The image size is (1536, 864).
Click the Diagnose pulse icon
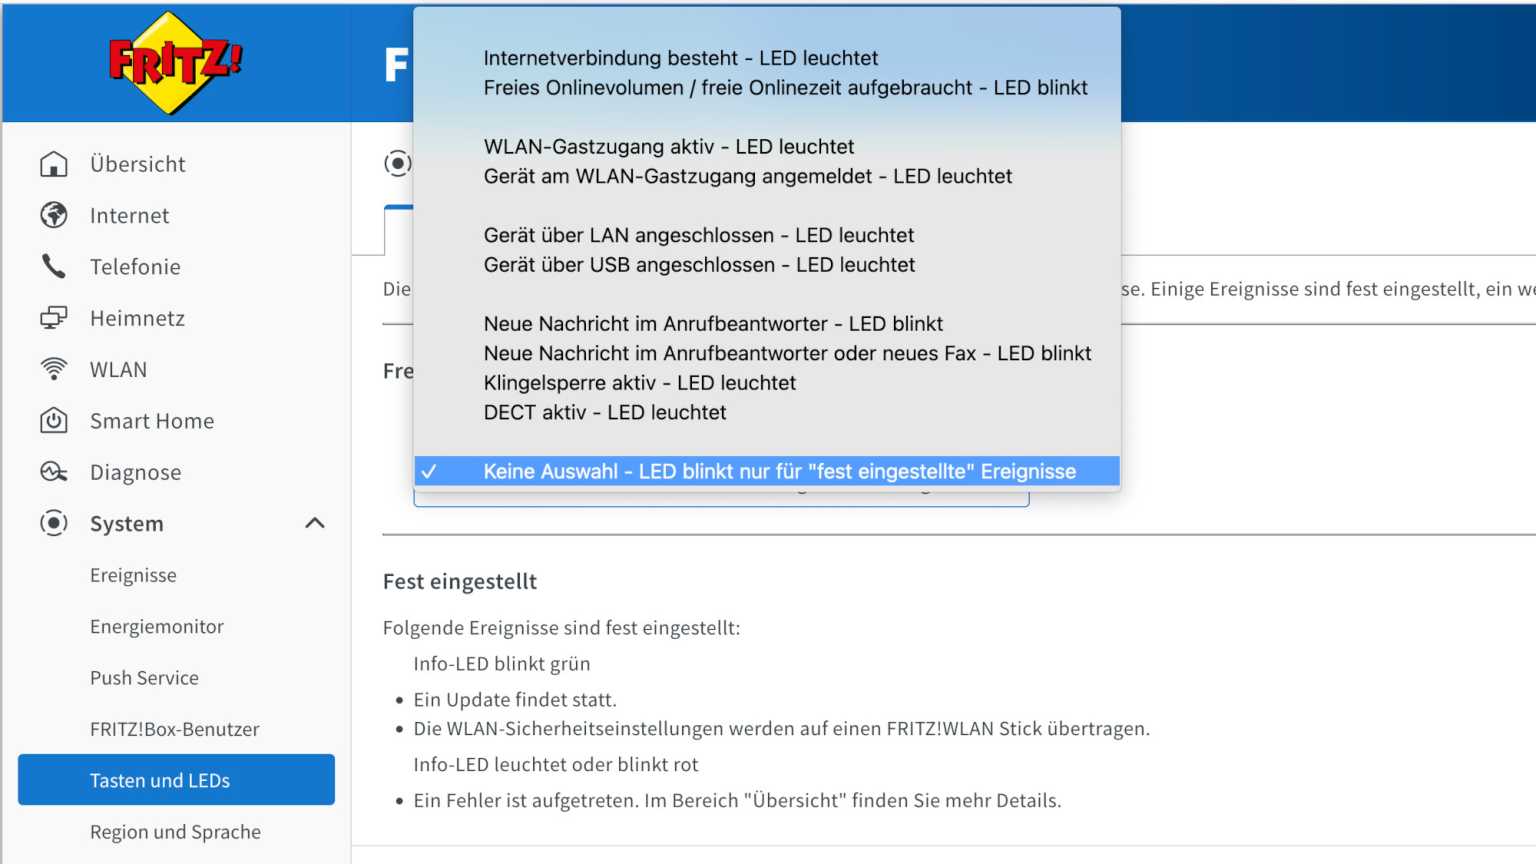[54, 472]
